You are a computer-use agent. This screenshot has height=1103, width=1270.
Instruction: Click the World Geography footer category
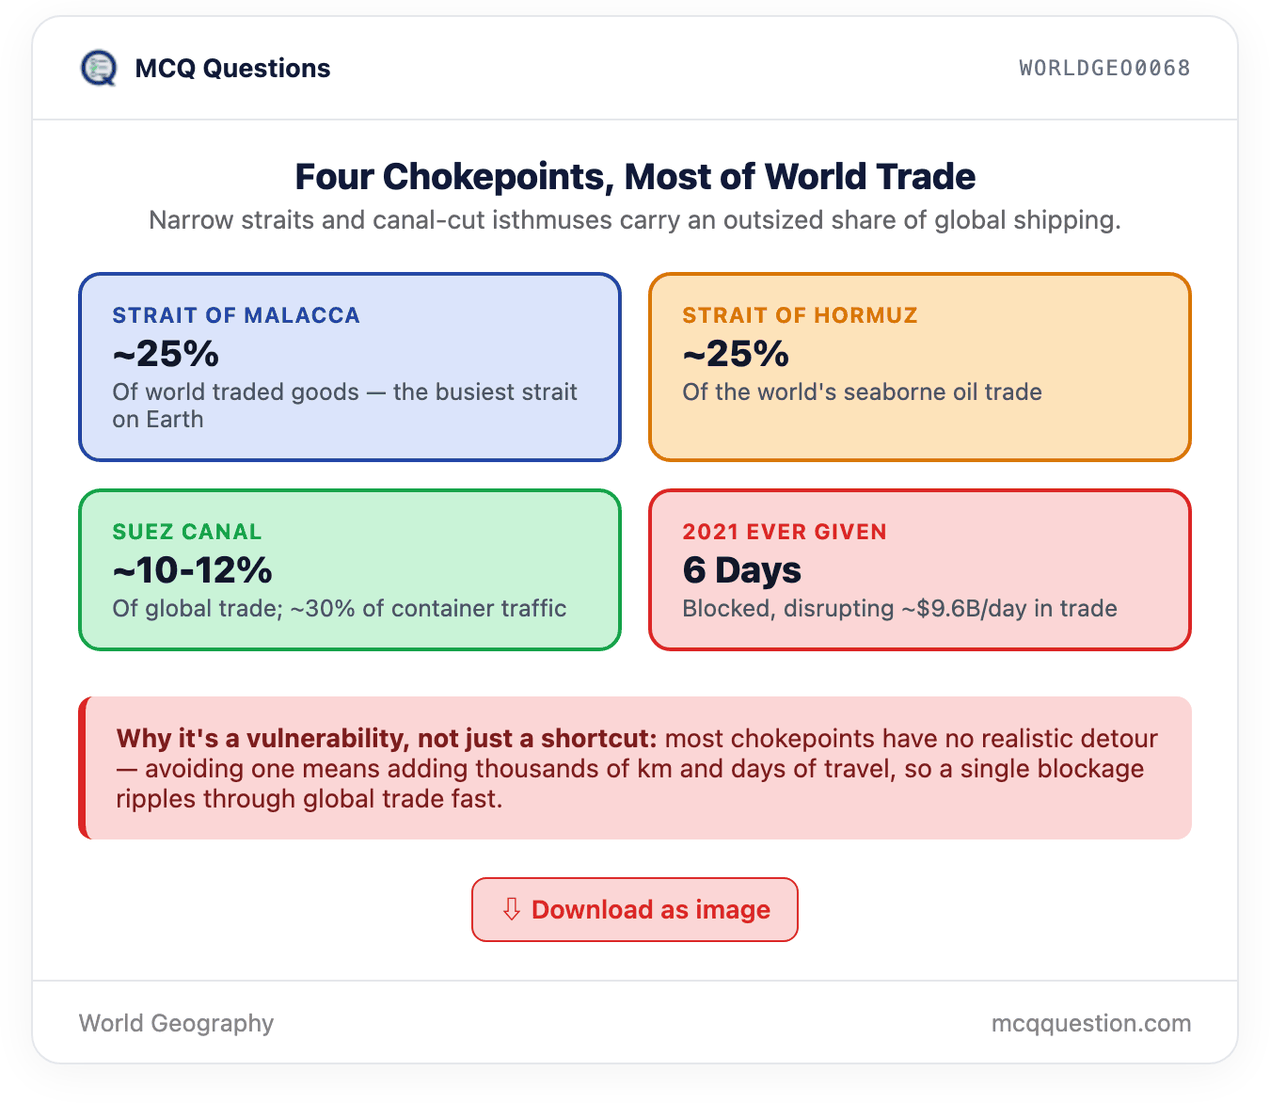pos(176,1023)
